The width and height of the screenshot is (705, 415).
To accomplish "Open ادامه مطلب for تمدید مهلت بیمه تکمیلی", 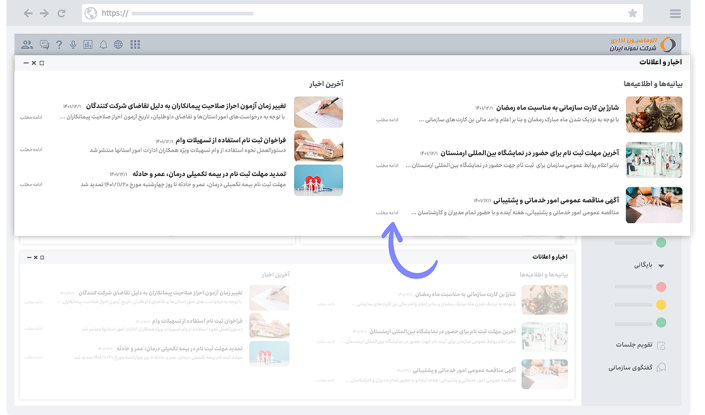I will pyautogui.click(x=31, y=184).
